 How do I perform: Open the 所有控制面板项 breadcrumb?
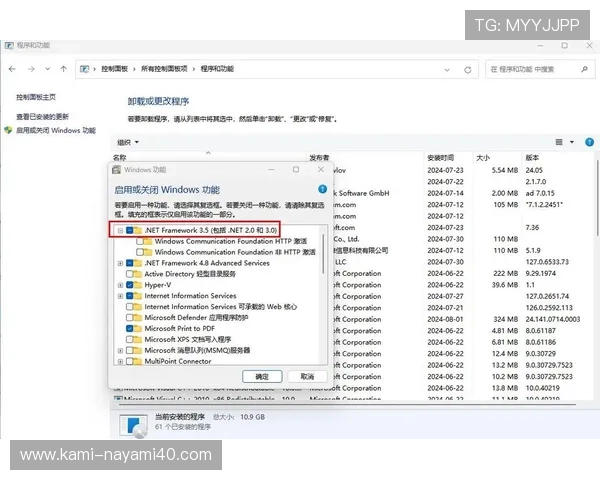[164, 69]
